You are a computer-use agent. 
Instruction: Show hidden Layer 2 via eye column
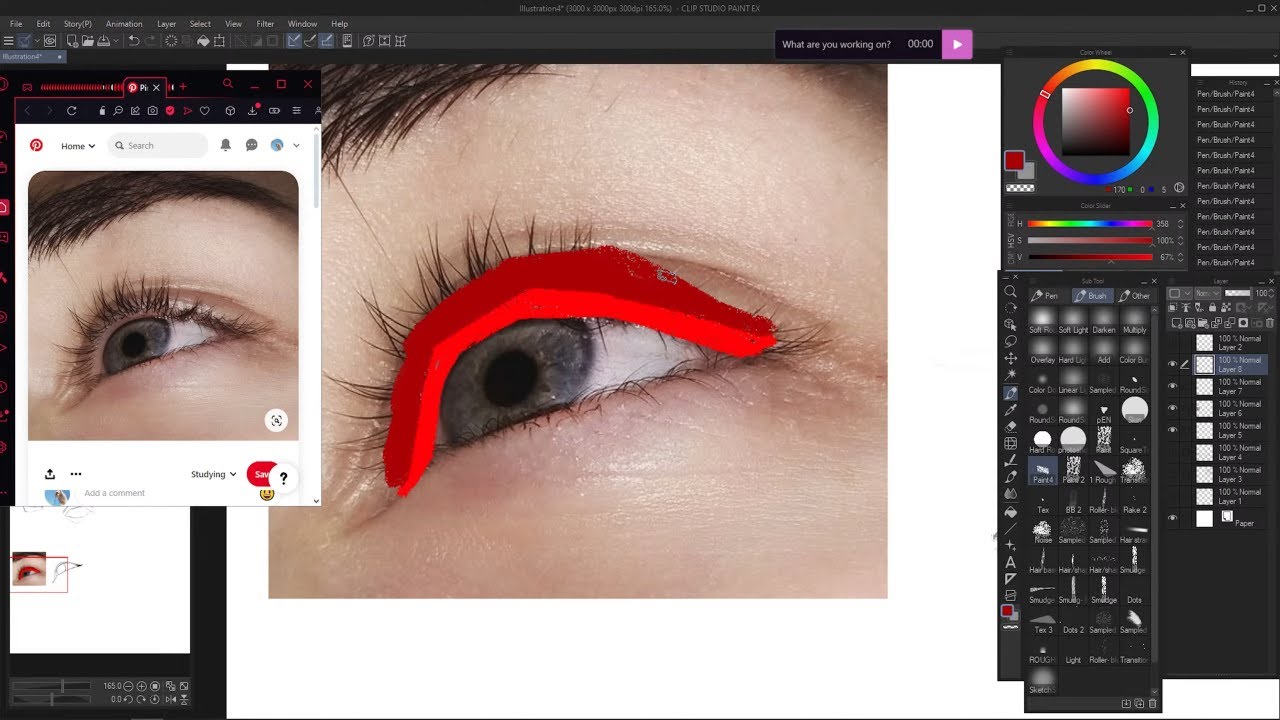click(x=1172, y=343)
